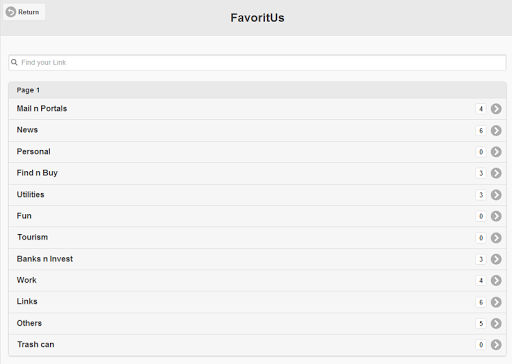Click the Trash can arrow icon
The width and height of the screenshot is (512, 364).
496,345
